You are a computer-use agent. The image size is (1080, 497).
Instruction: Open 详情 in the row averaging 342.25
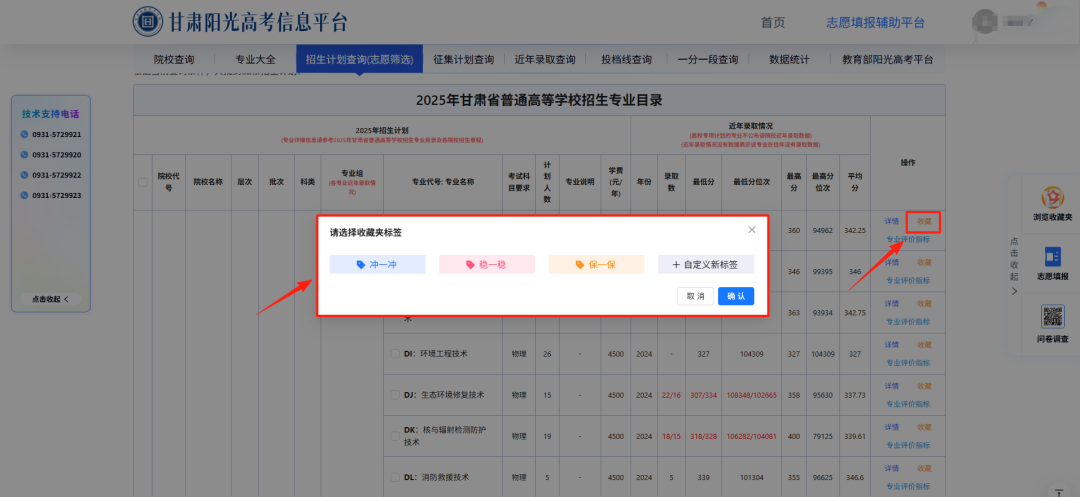pos(891,222)
